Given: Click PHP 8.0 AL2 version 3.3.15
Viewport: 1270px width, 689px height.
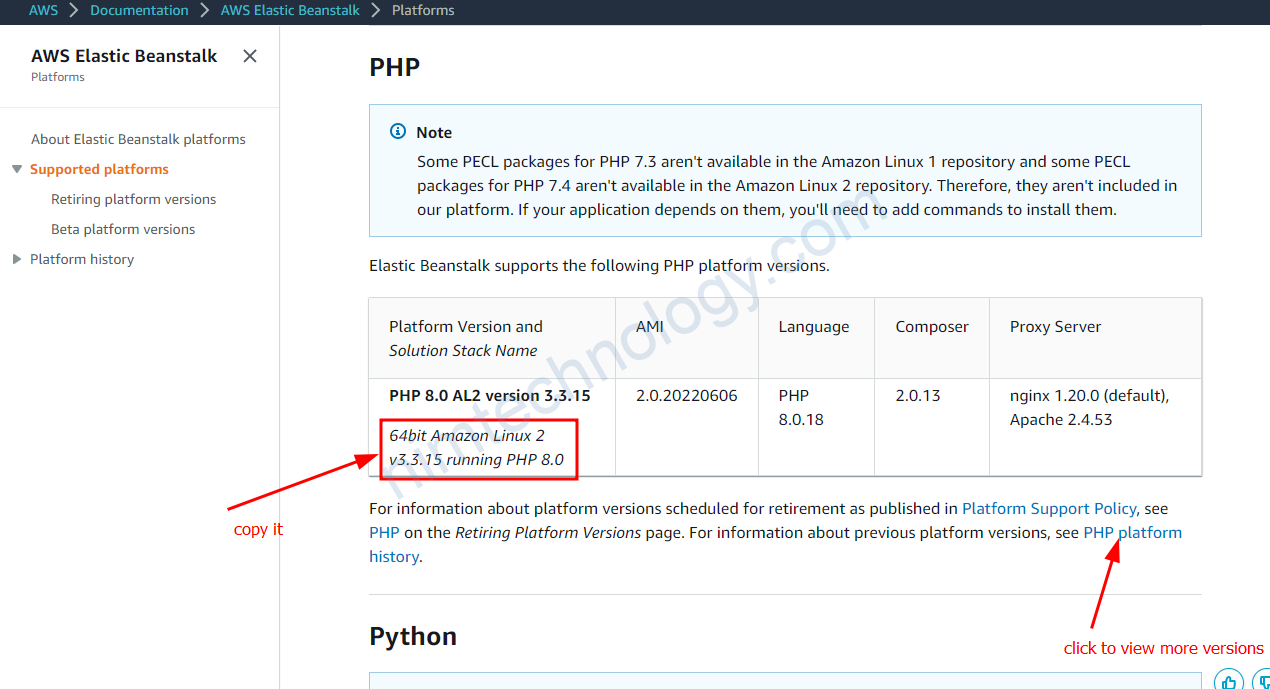Looking at the screenshot, I should coord(490,395).
